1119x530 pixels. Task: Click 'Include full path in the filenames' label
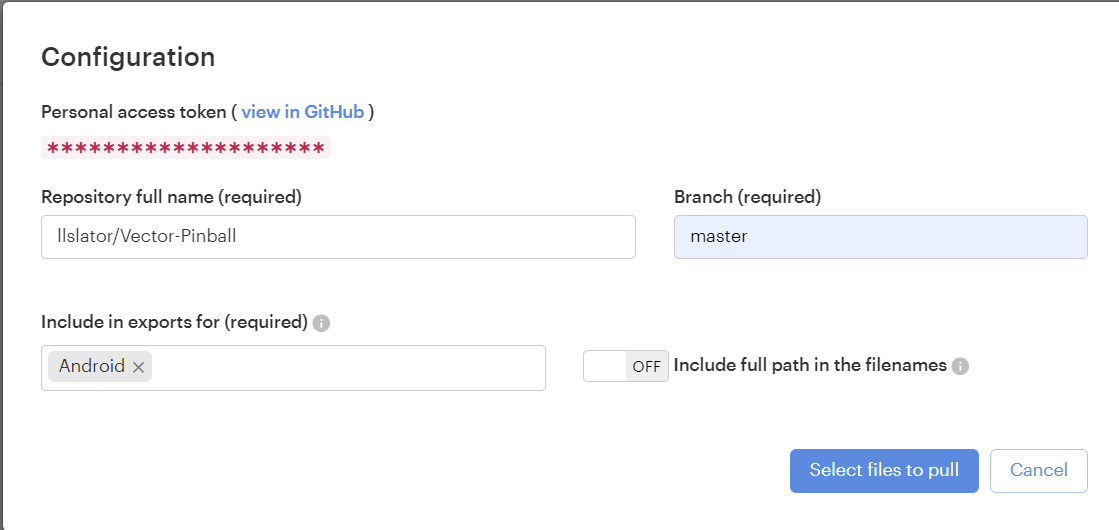coord(810,365)
